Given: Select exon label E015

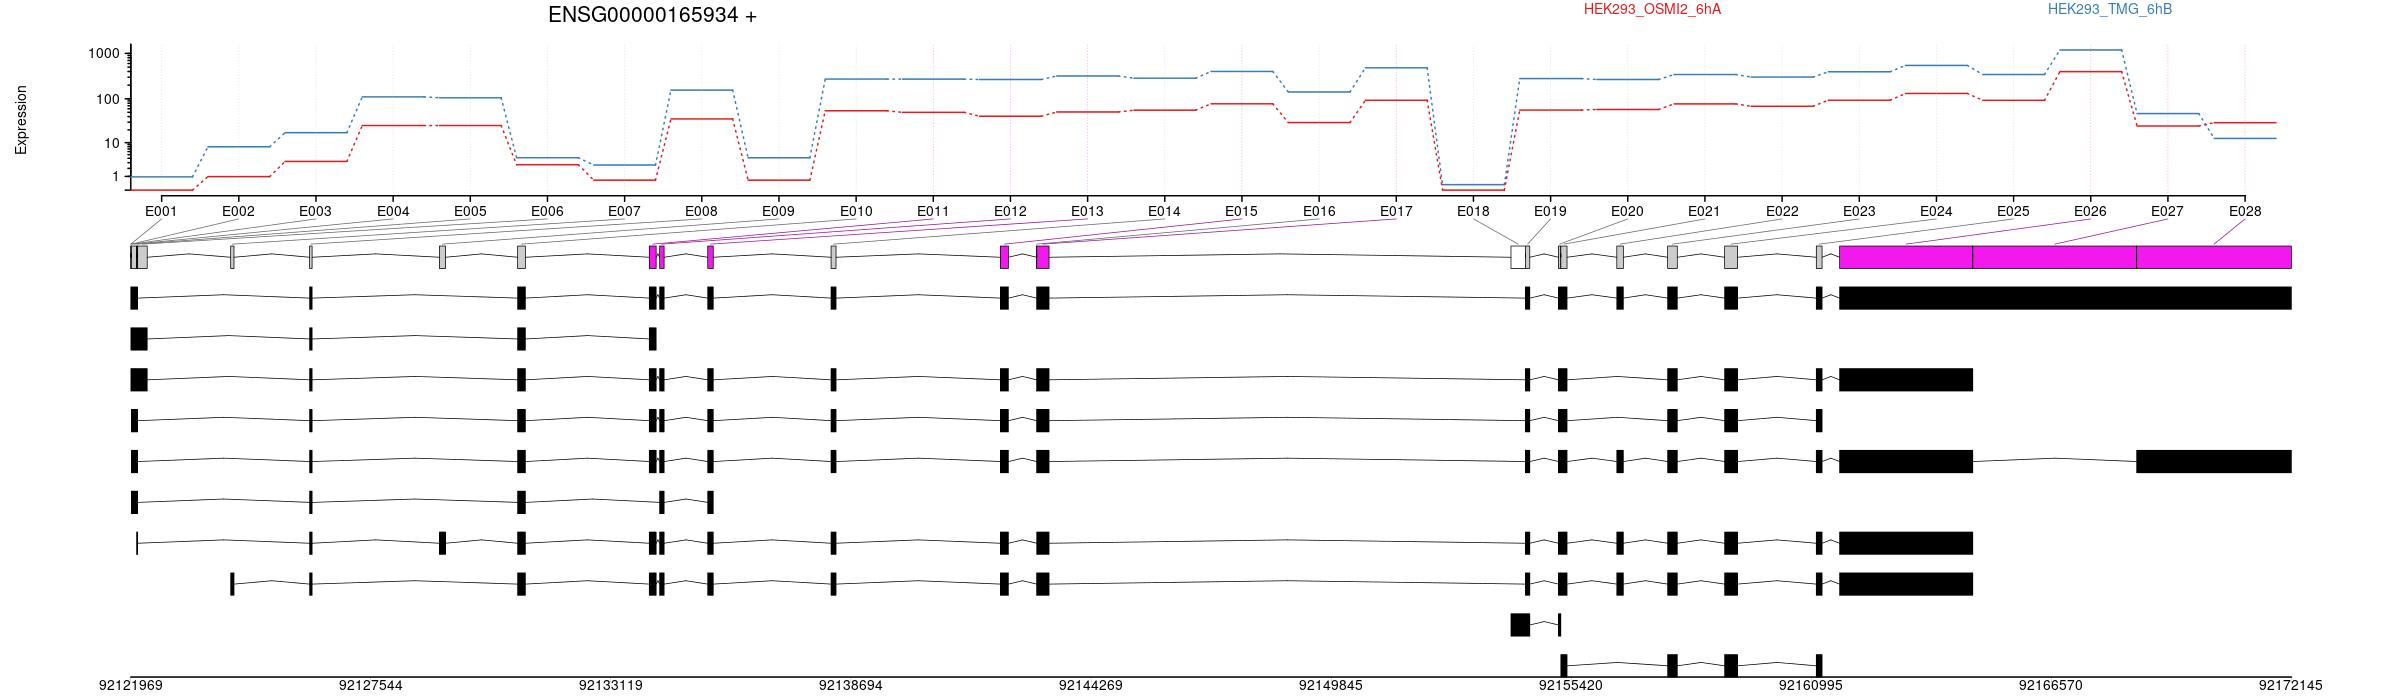Looking at the screenshot, I should tap(1241, 211).
